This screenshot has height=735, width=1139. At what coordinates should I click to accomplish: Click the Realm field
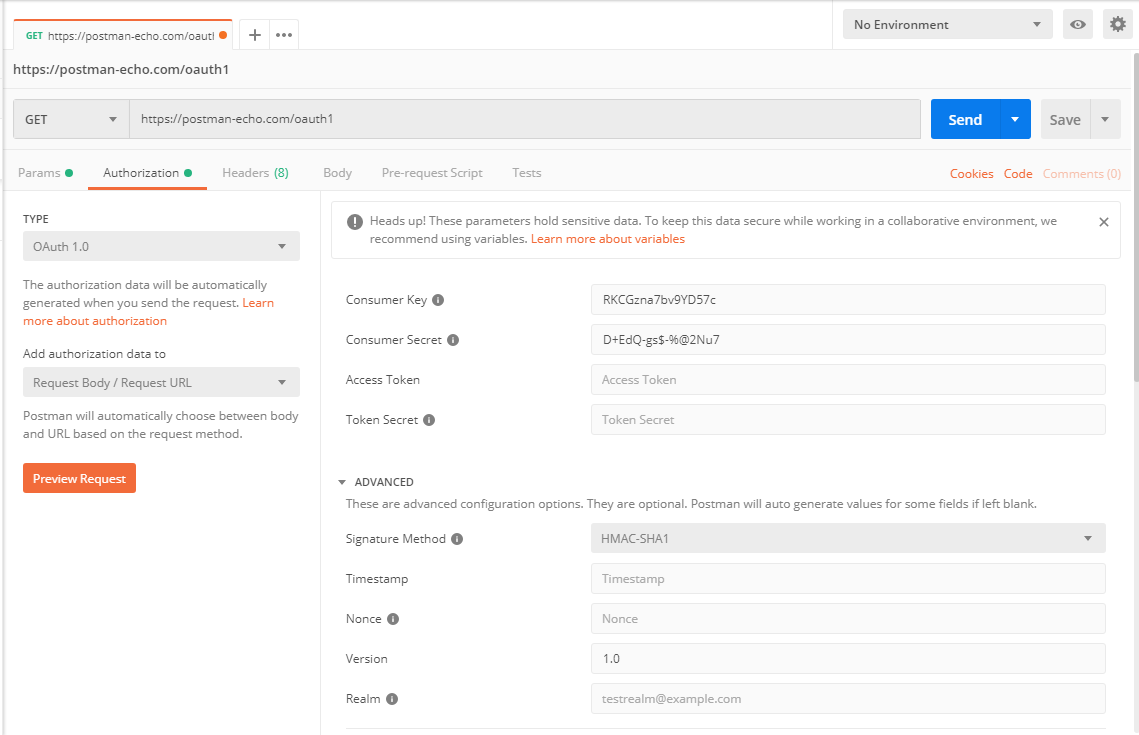(848, 698)
